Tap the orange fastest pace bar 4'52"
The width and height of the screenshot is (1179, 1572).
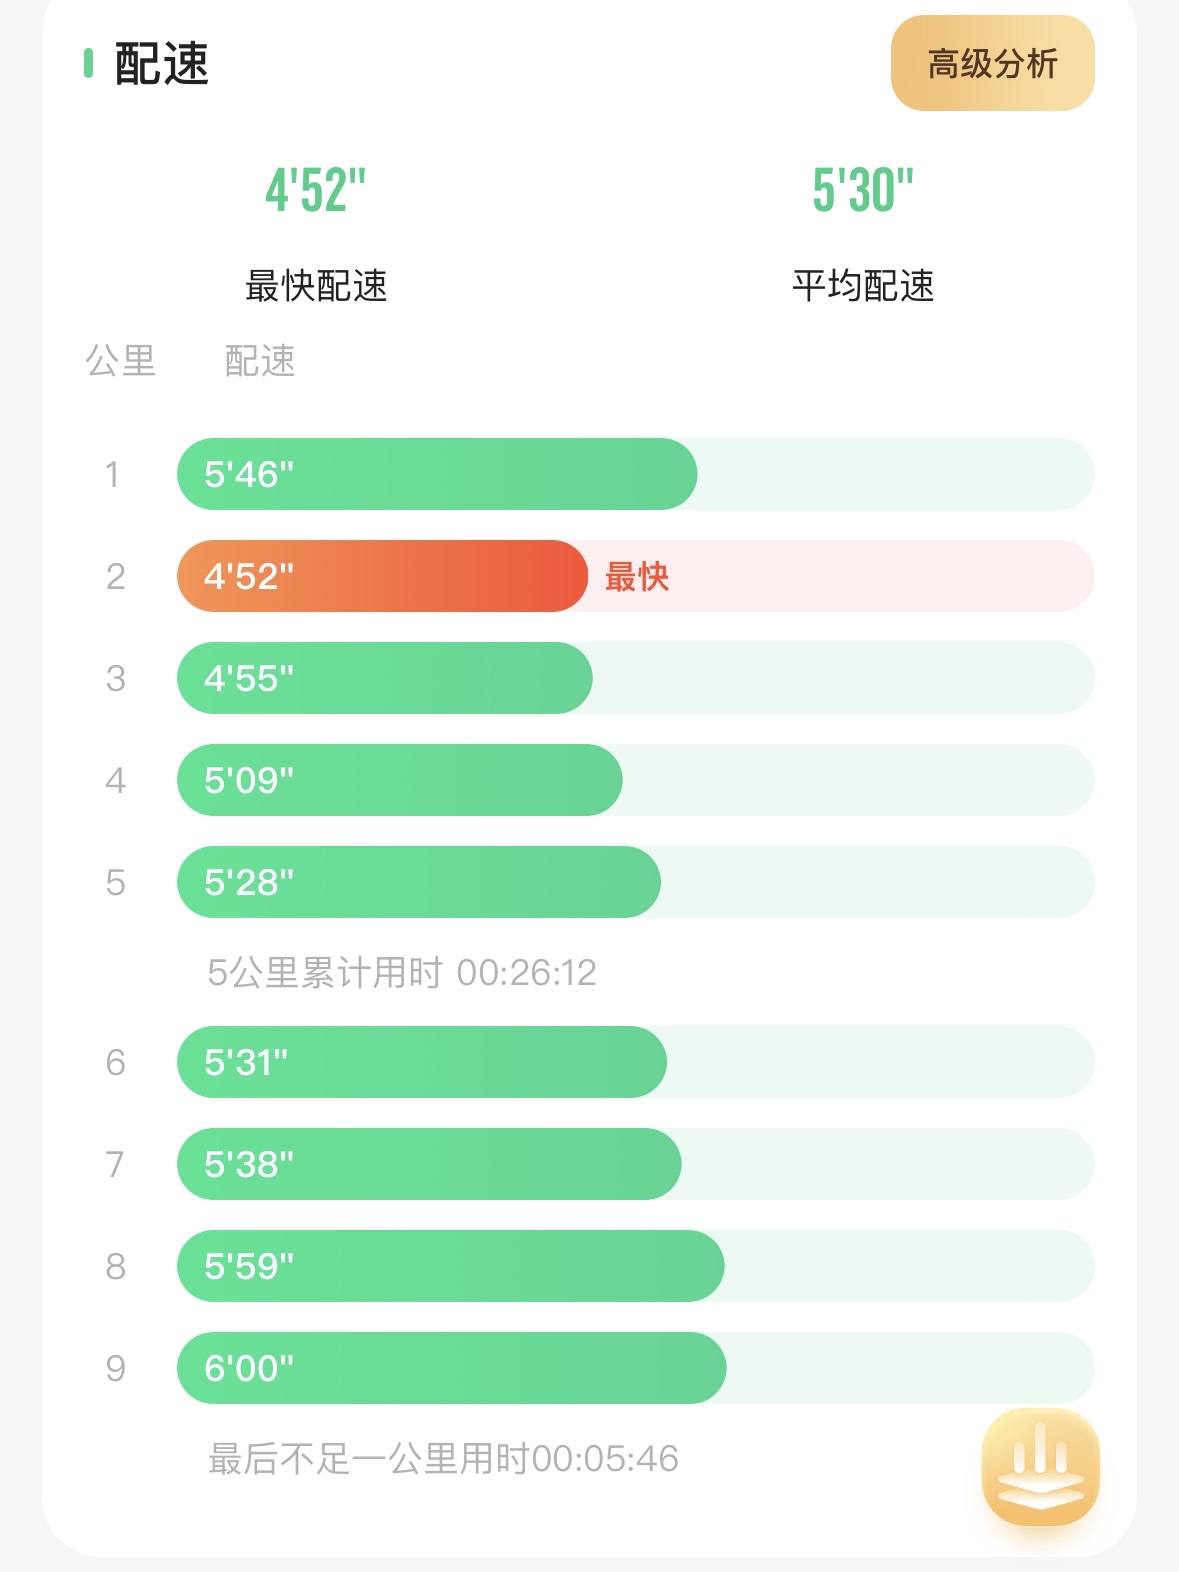[382, 576]
